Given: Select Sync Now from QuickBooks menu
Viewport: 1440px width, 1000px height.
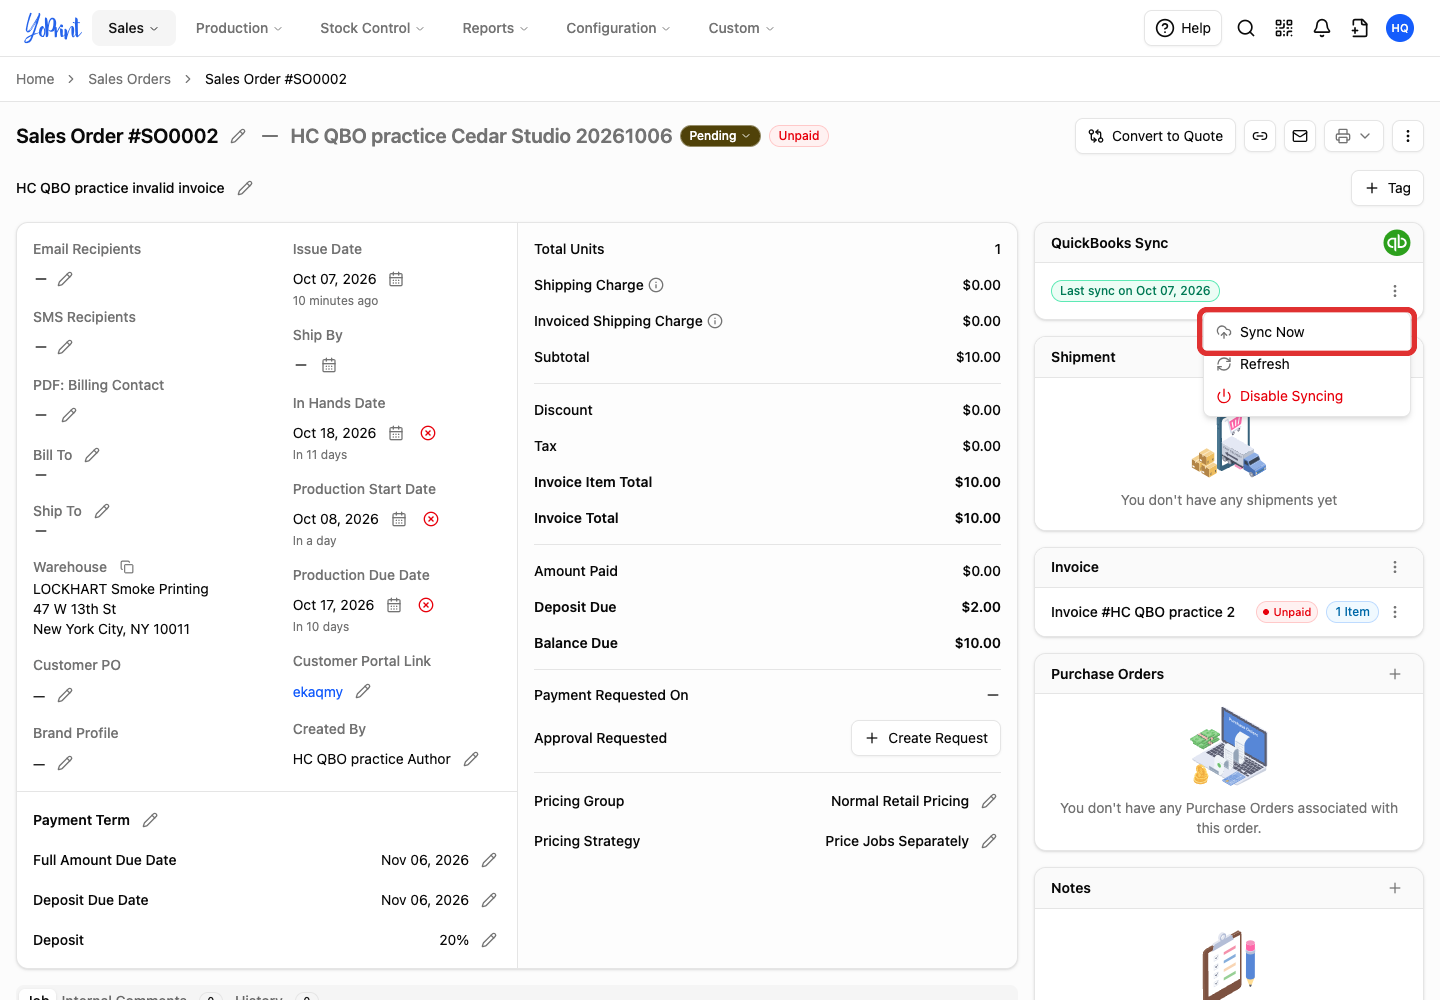Looking at the screenshot, I should 1306,332.
